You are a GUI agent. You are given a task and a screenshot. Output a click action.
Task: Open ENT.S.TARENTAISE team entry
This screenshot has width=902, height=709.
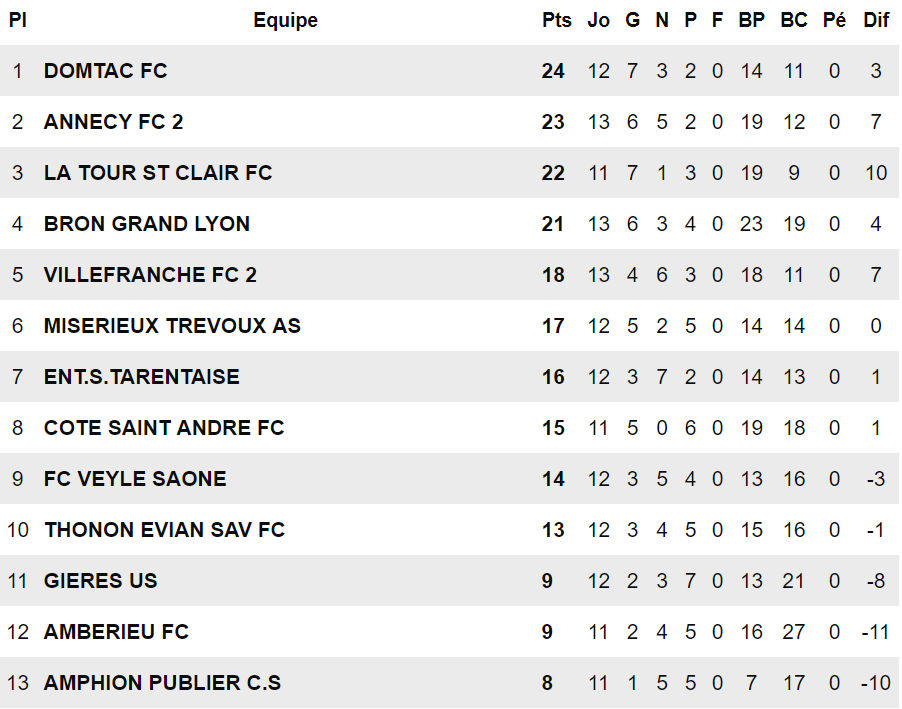click(142, 377)
